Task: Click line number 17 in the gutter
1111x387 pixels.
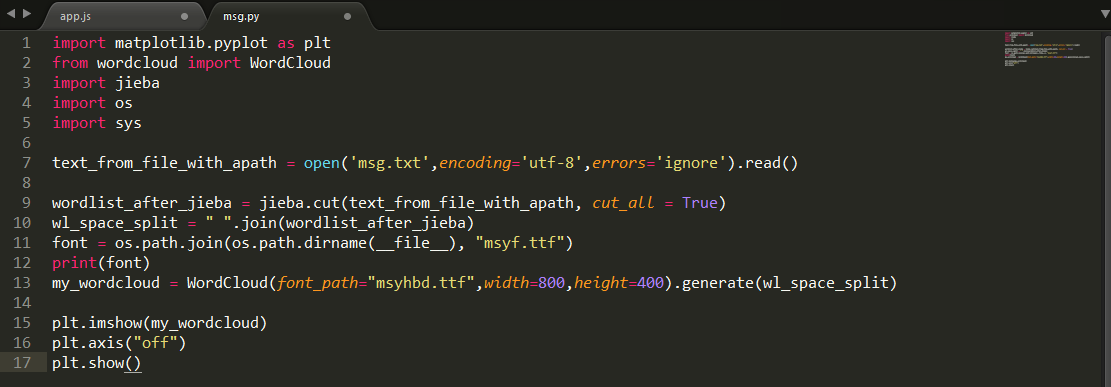Action: click(x=22, y=364)
